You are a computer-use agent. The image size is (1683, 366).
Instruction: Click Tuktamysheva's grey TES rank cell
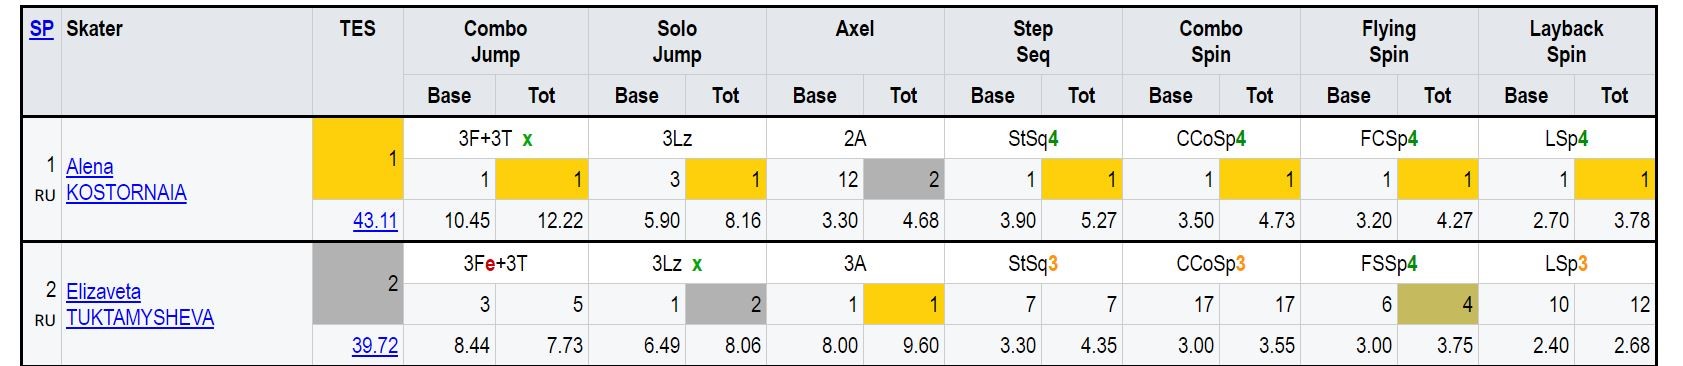(x=358, y=283)
